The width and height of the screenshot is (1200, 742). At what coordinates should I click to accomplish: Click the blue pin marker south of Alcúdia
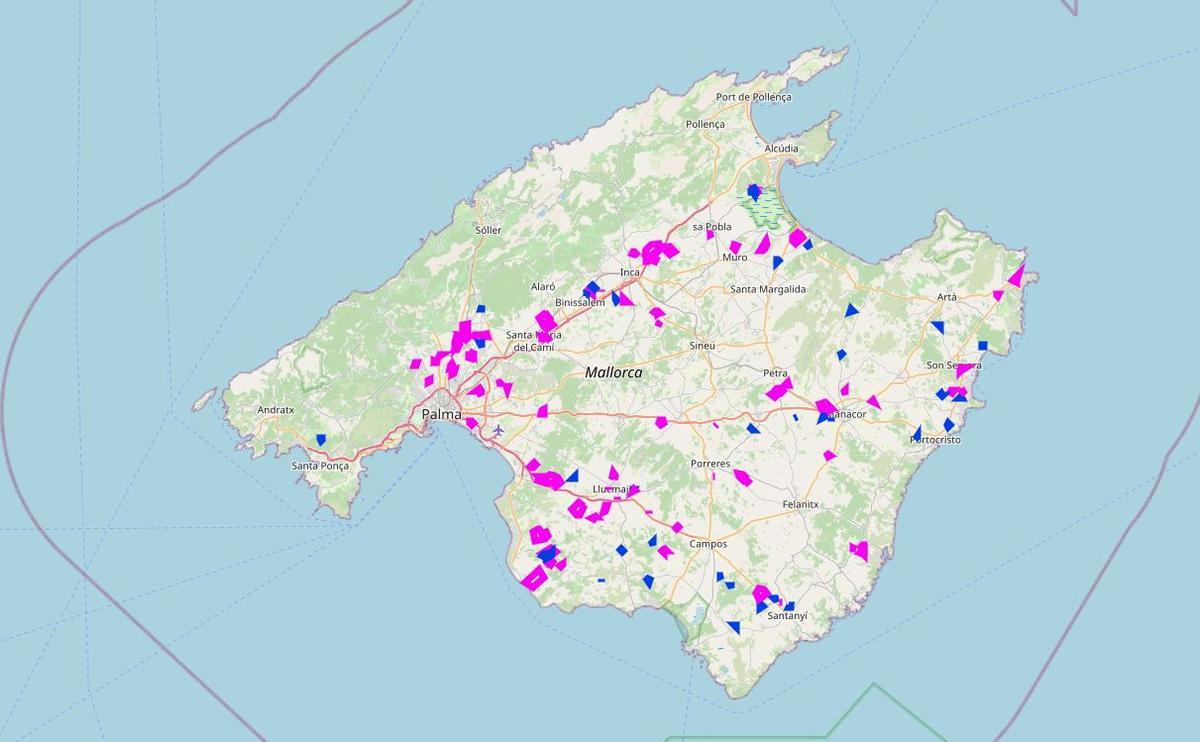coord(754,190)
